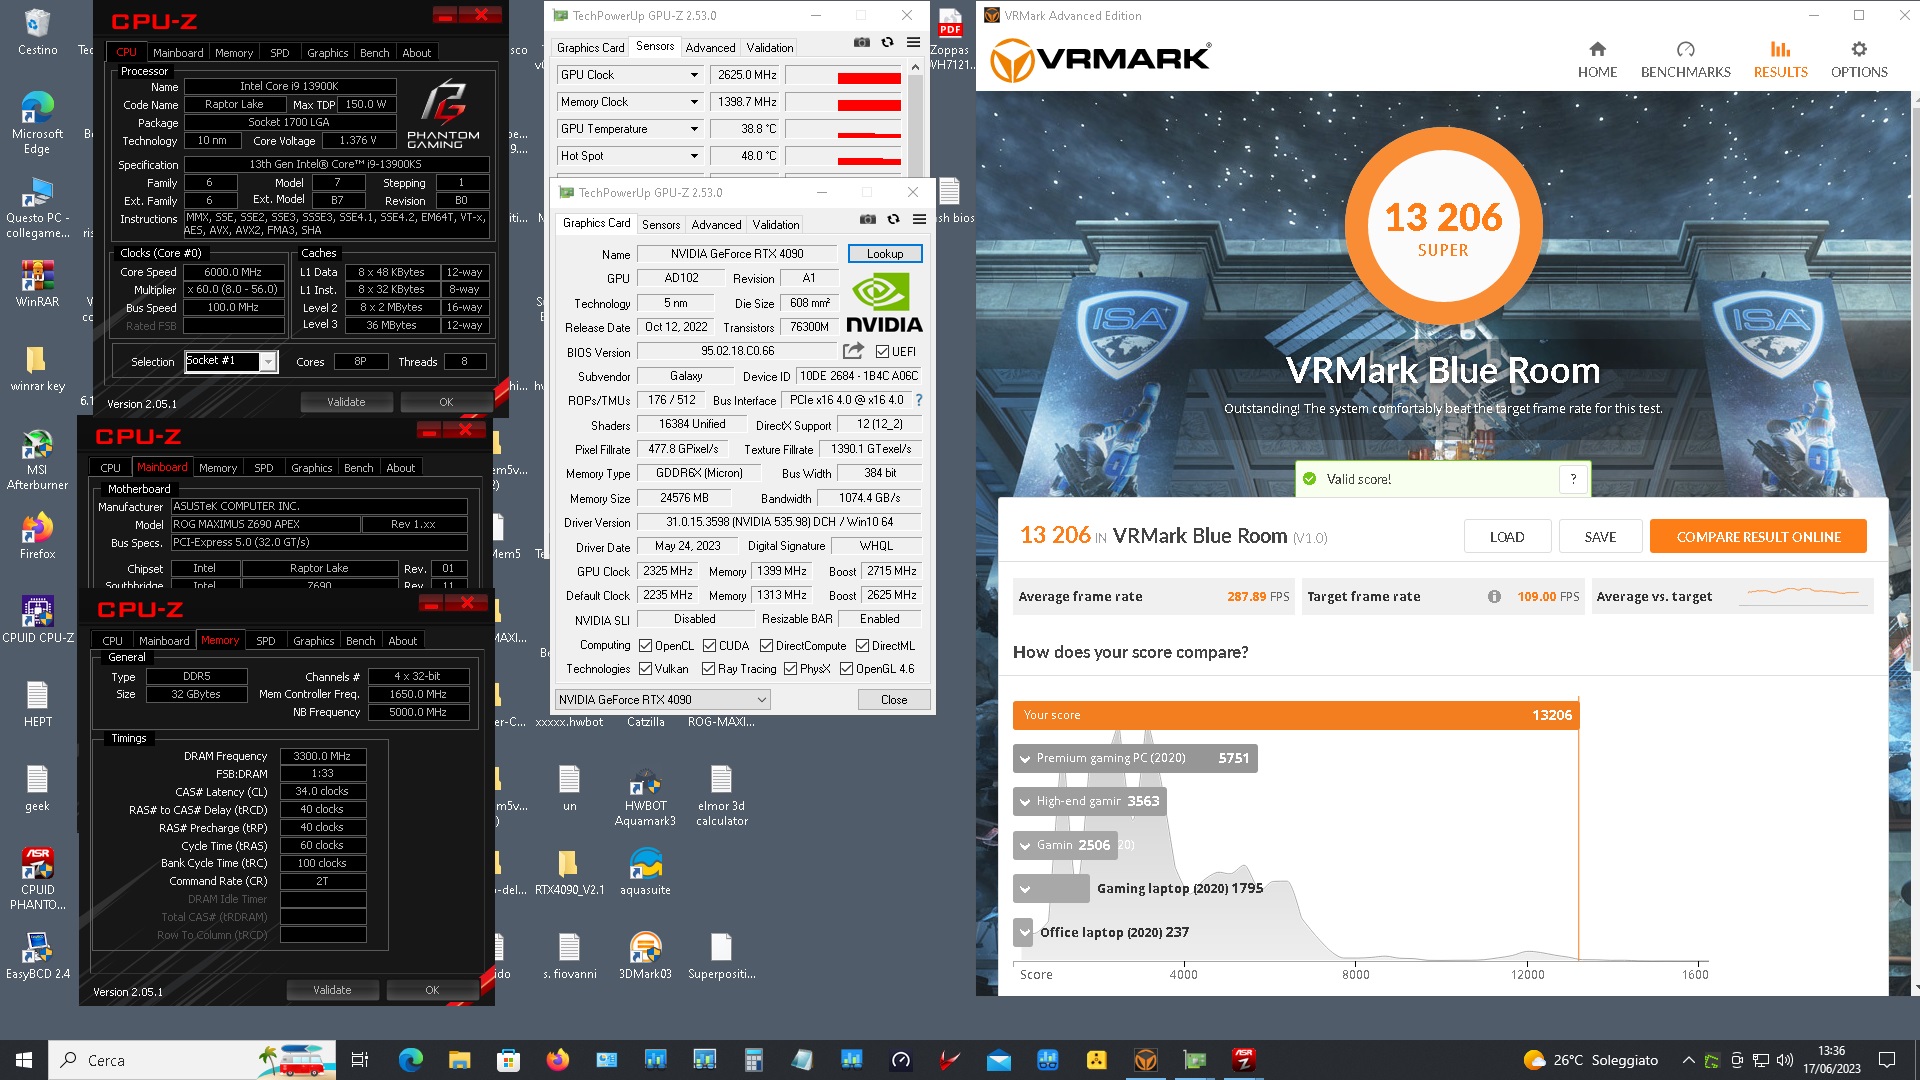Open File Explorer from taskbar

459,1060
